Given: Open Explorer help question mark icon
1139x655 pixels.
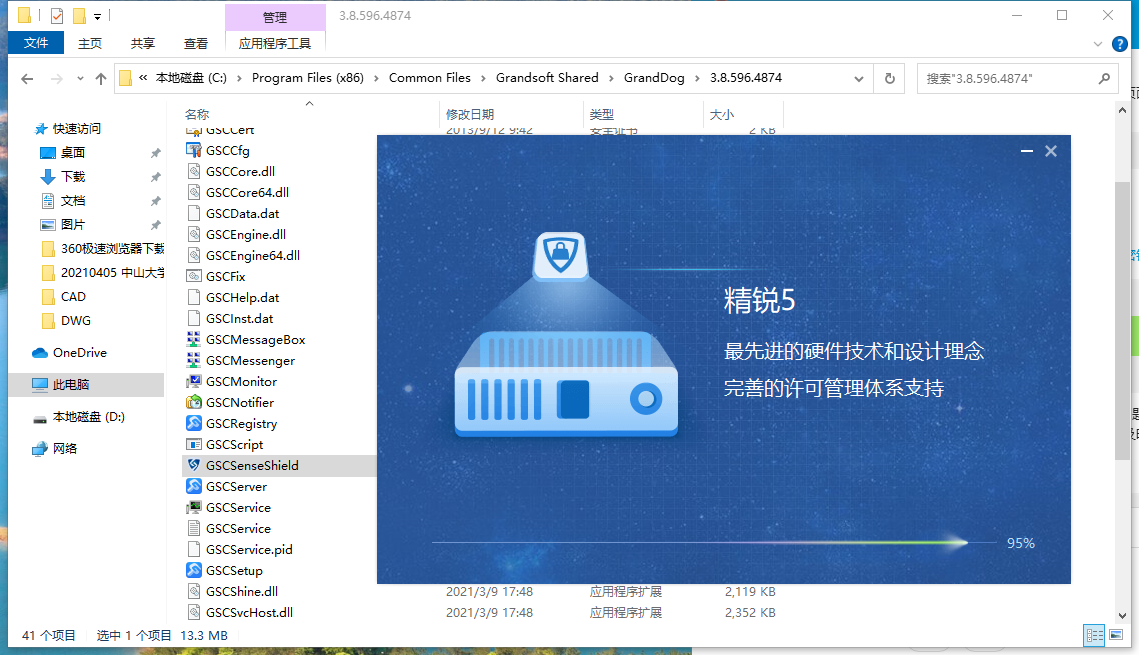Looking at the screenshot, I should [x=1119, y=44].
